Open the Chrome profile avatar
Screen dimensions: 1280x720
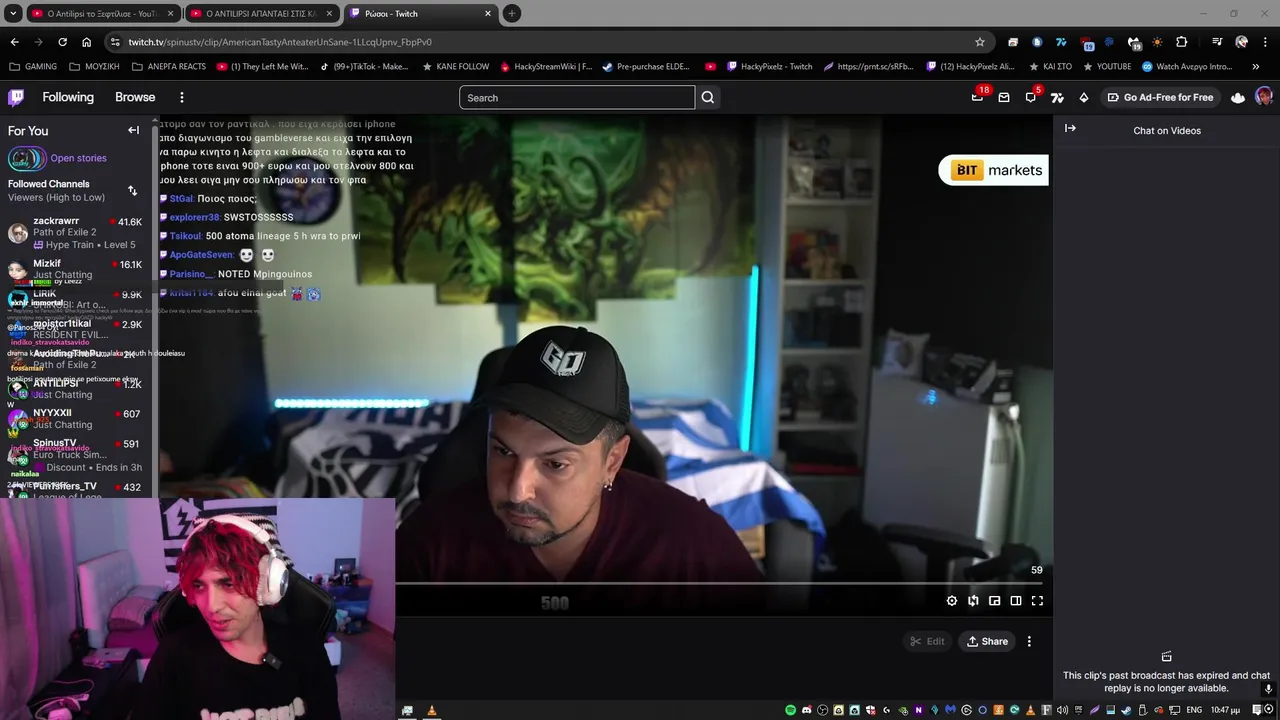1241,42
